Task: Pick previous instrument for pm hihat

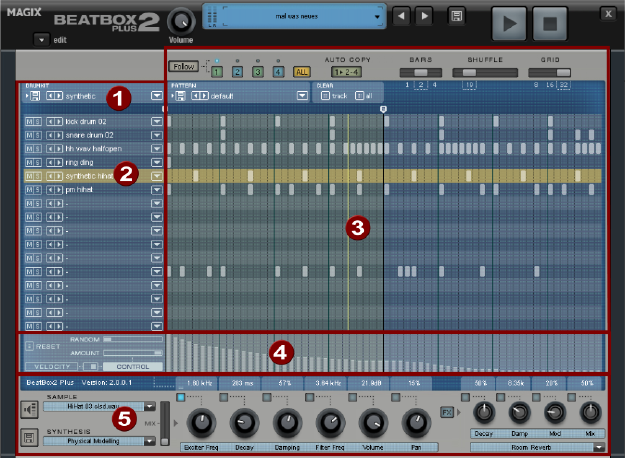Action: [50, 190]
